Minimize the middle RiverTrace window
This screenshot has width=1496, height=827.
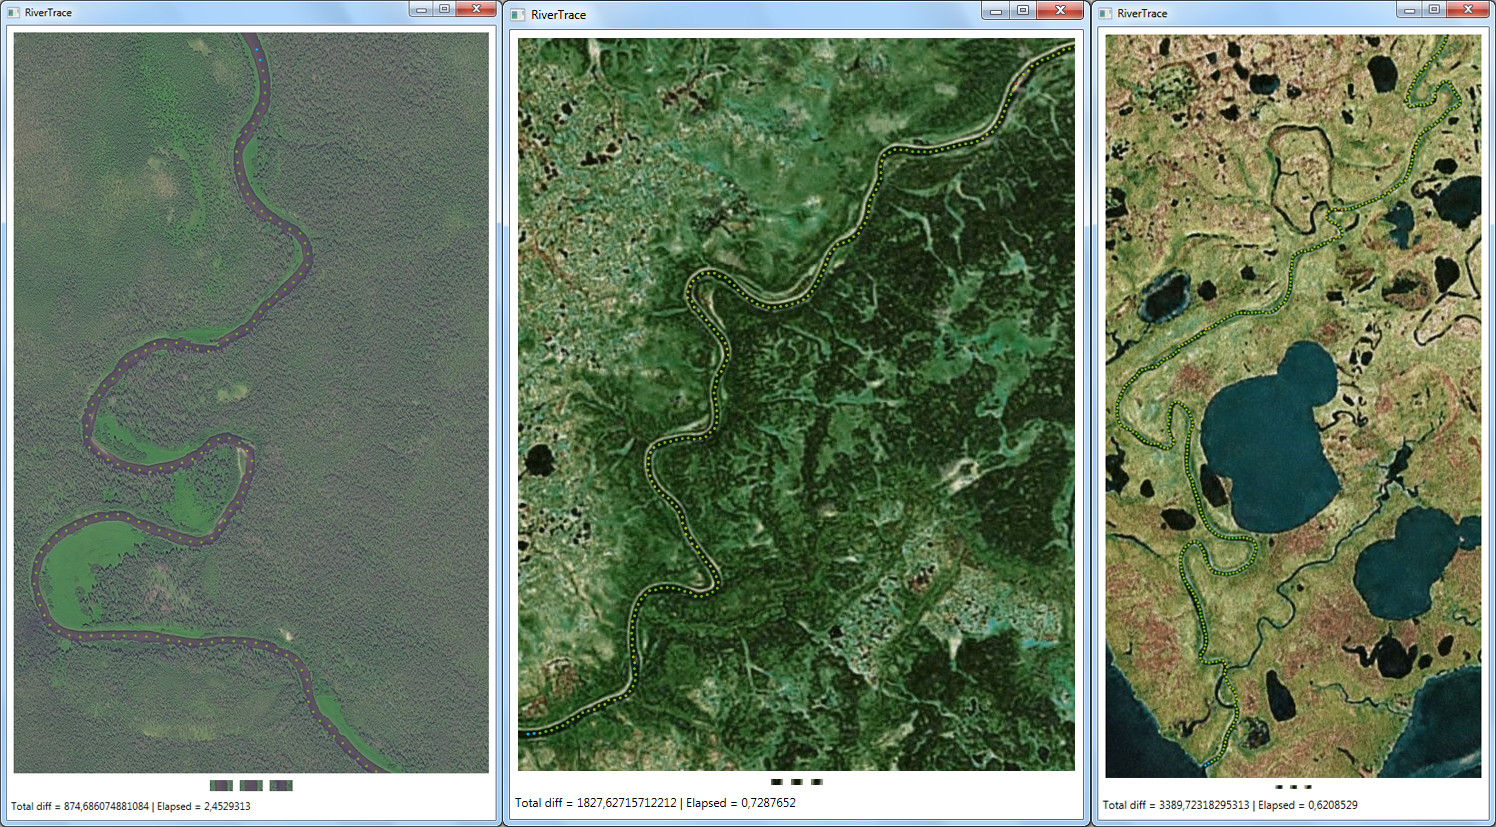[x=996, y=11]
